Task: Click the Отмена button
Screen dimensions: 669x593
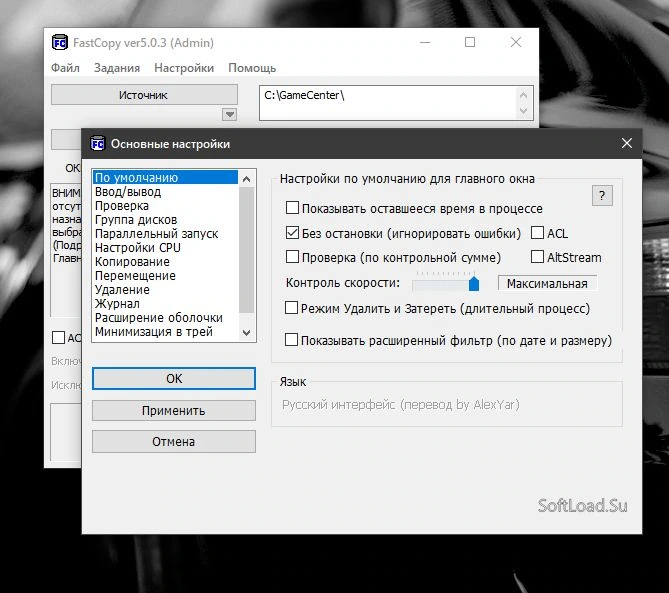Action: click(x=174, y=442)
